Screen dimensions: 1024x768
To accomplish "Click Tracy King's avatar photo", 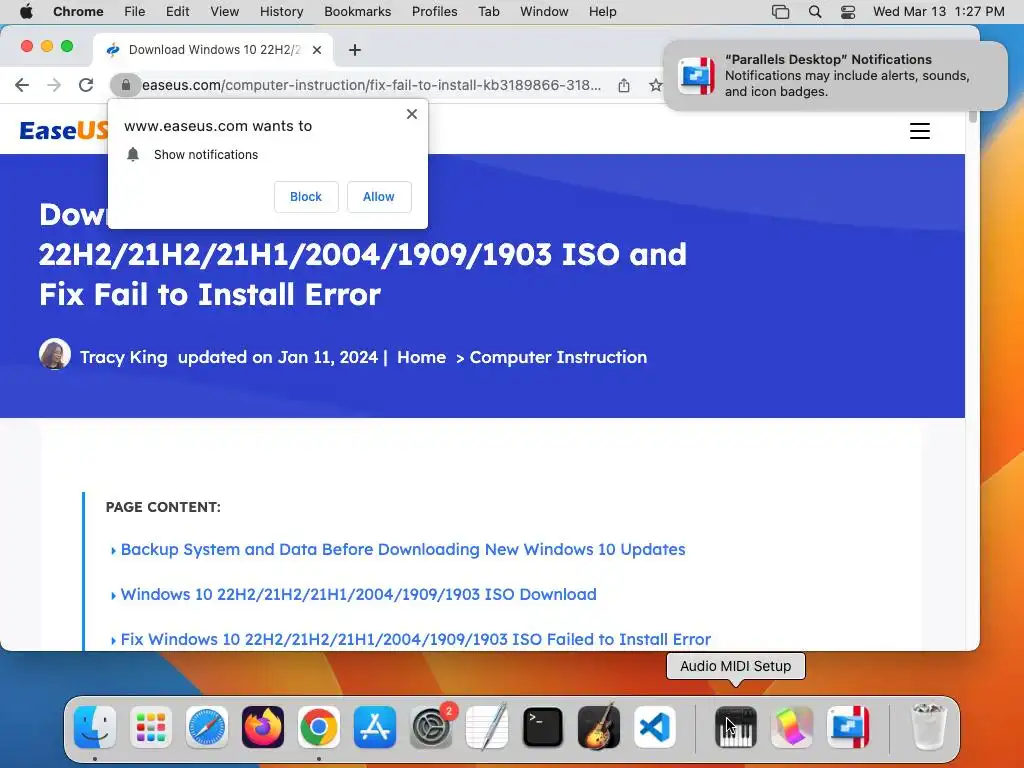I will 55,355.
